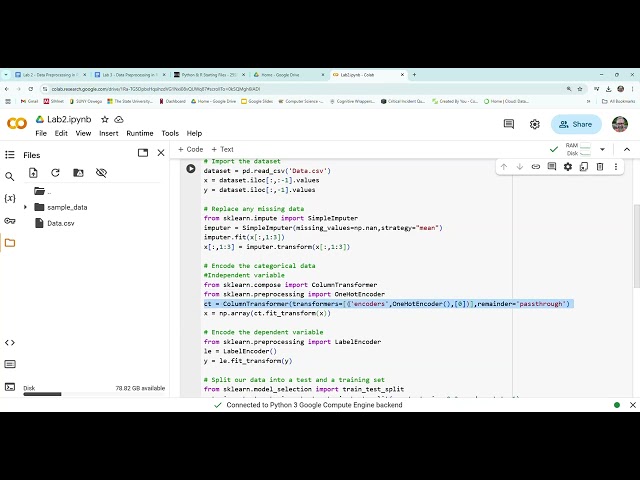
Task: Open a new browser tab
Action: [414, 75]
